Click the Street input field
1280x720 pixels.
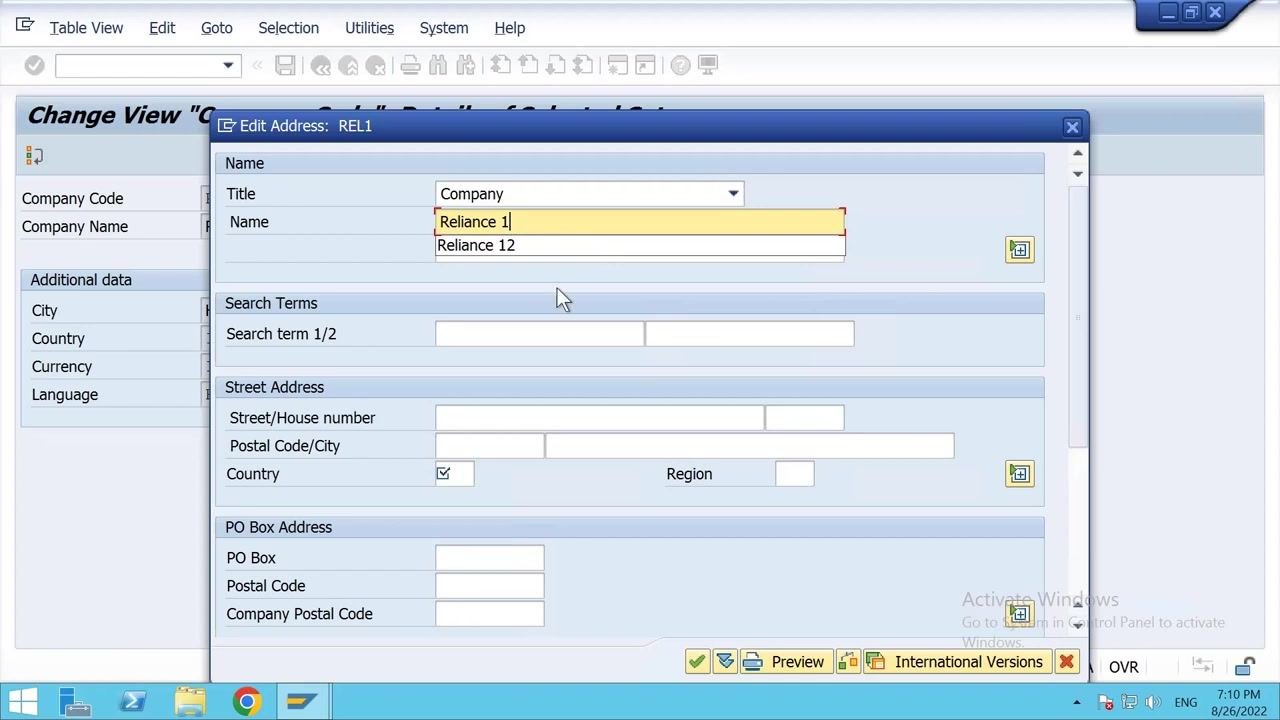pos(600,418)
